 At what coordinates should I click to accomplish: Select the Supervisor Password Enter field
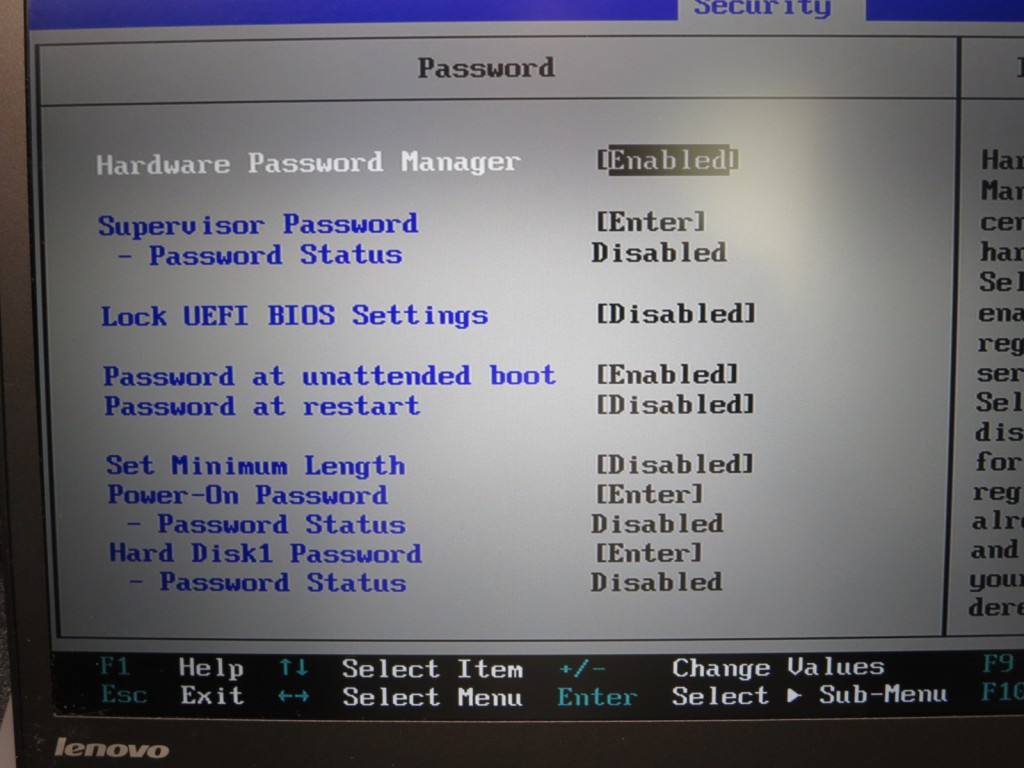point(650,222)
